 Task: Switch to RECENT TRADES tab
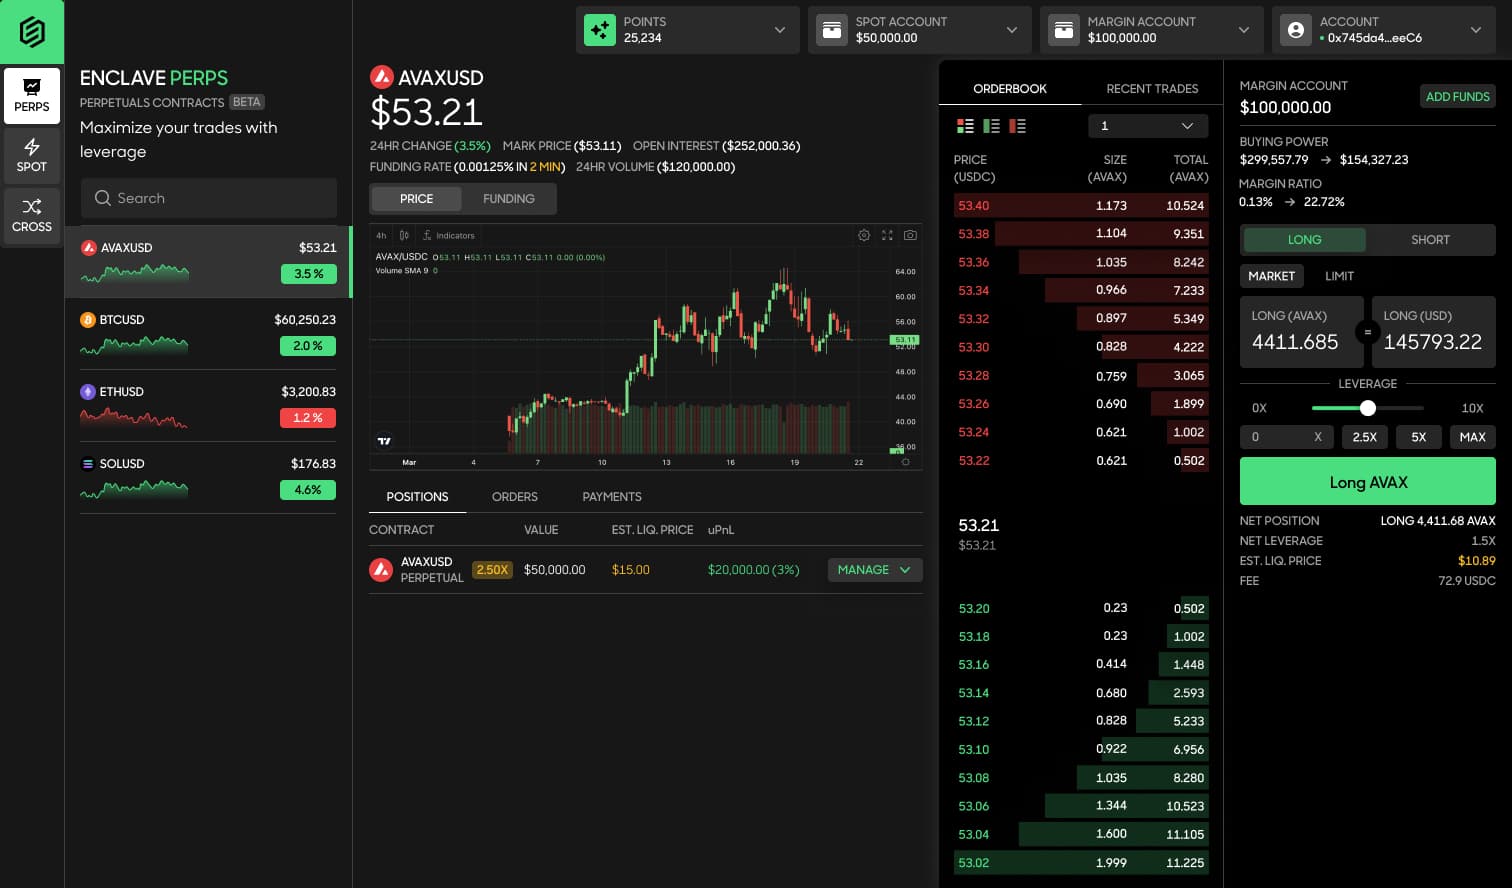pos(1152,88)
